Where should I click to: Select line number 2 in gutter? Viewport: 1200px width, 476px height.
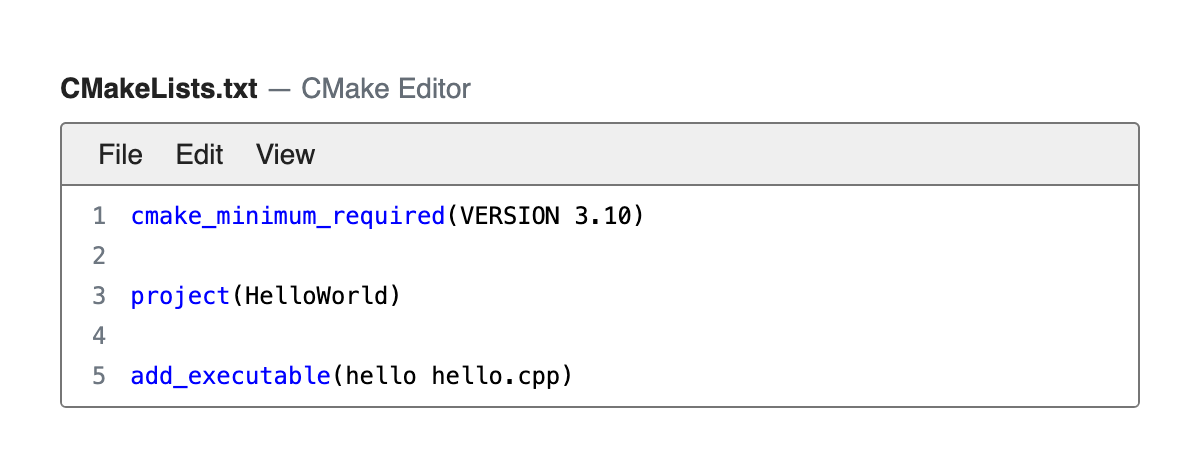point(98,256)
